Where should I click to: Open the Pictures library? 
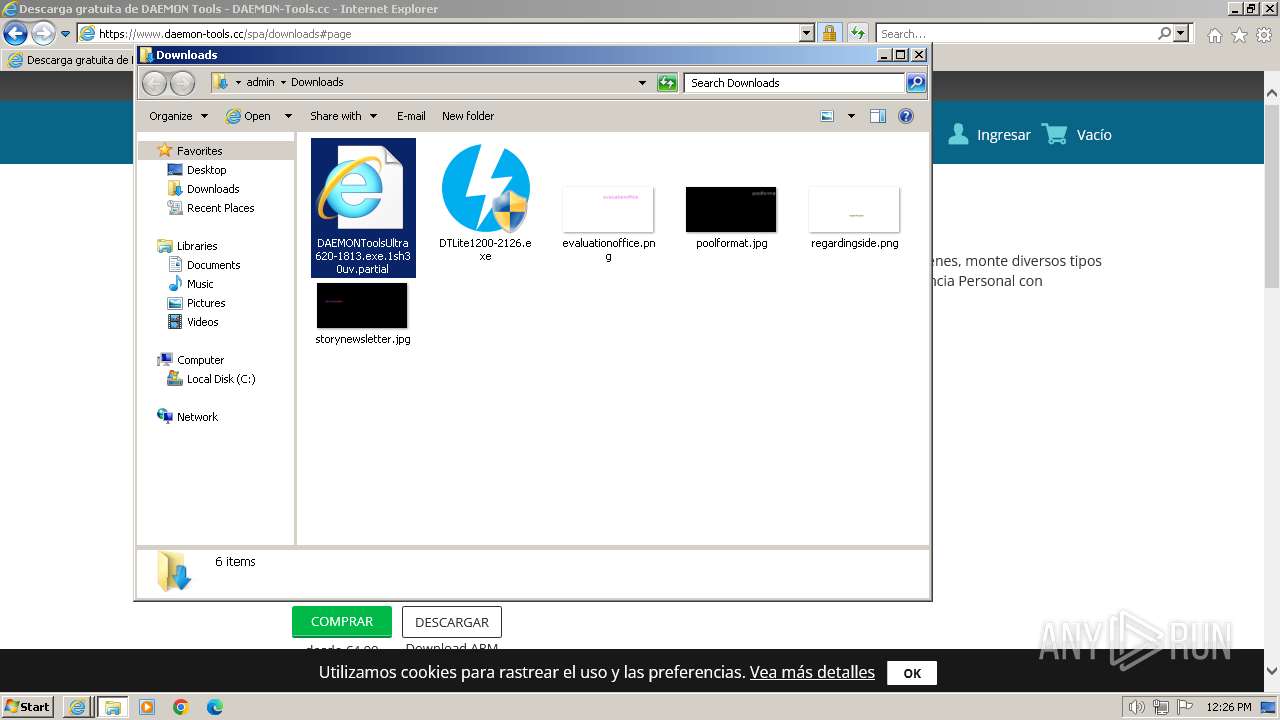(206, 303)
